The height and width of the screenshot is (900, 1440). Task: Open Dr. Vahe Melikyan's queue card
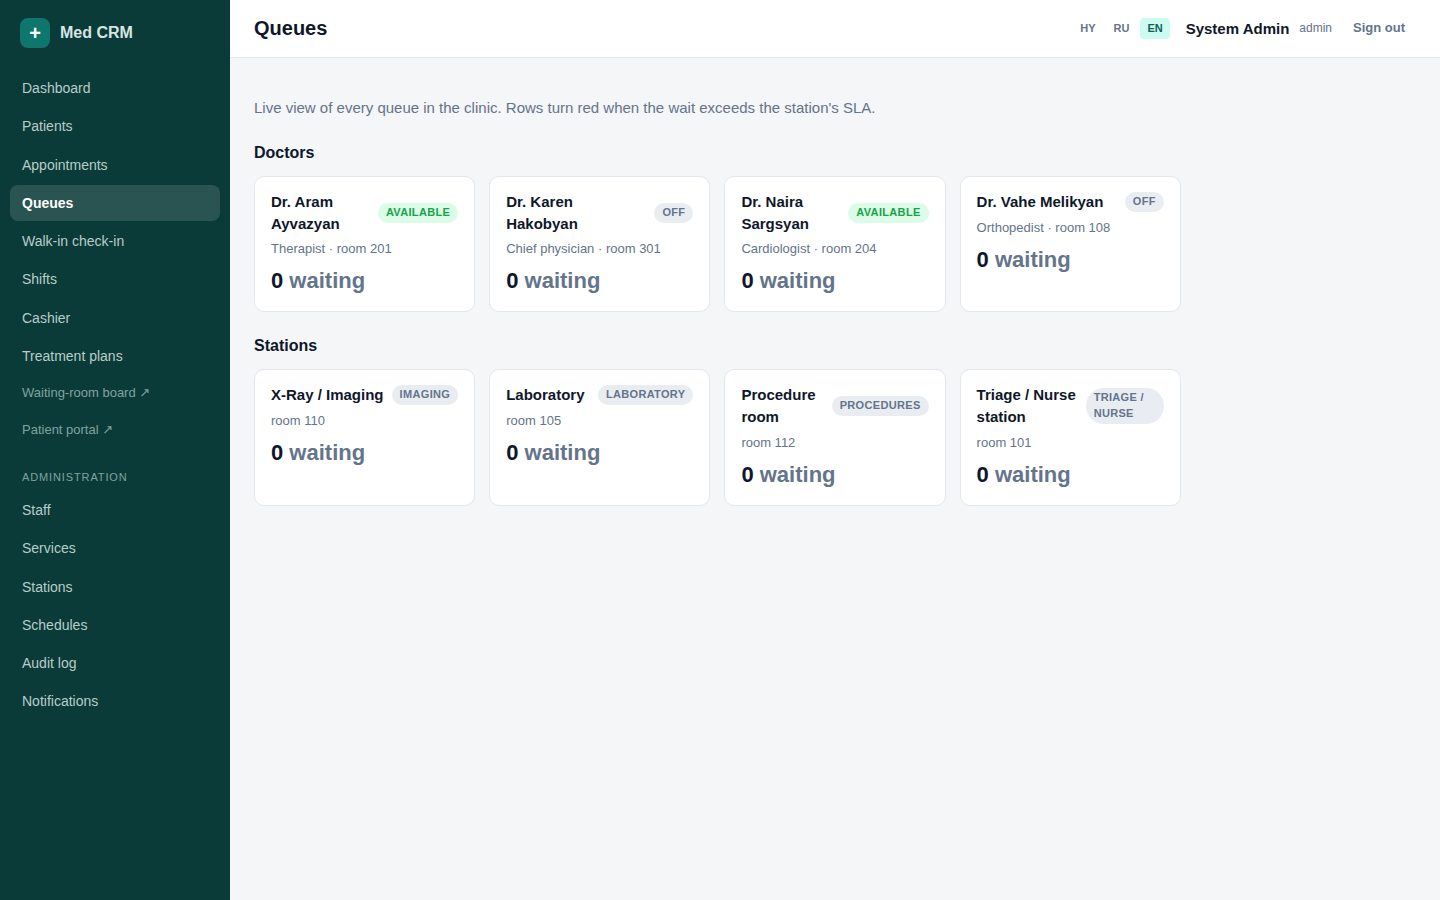click(x=1070, y=244)
